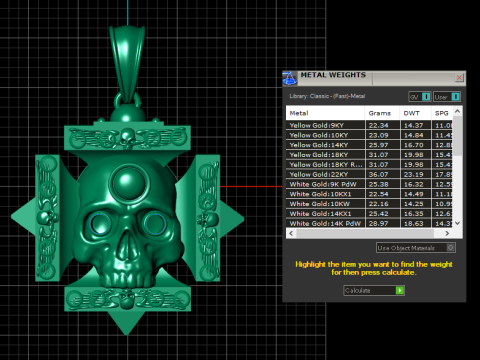Click the 23.09 grams cell
480x360 pixels.
point(382,135)
